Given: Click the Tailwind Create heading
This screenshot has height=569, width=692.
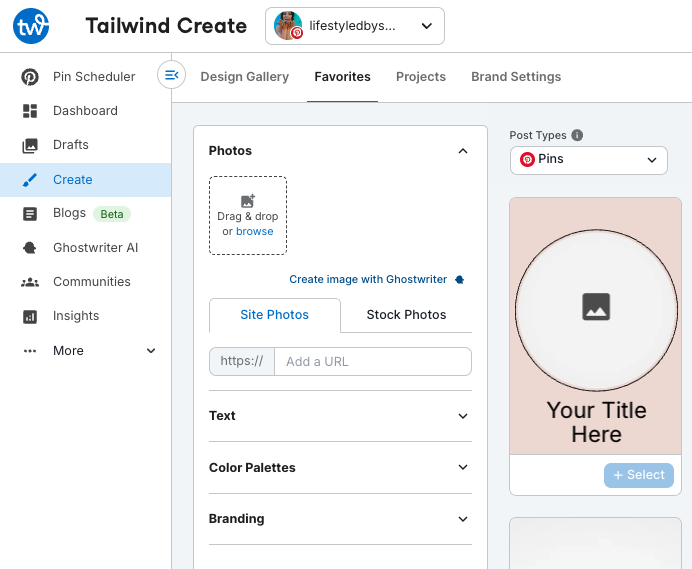Looking at the screenshot, I should [166, 26].
